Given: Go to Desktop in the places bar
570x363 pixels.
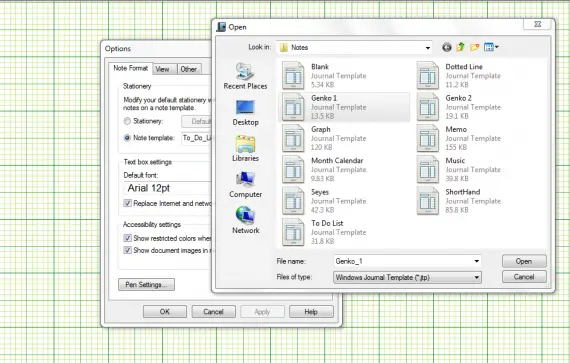Looking at the screenshot, I should (x=245, y=113).
